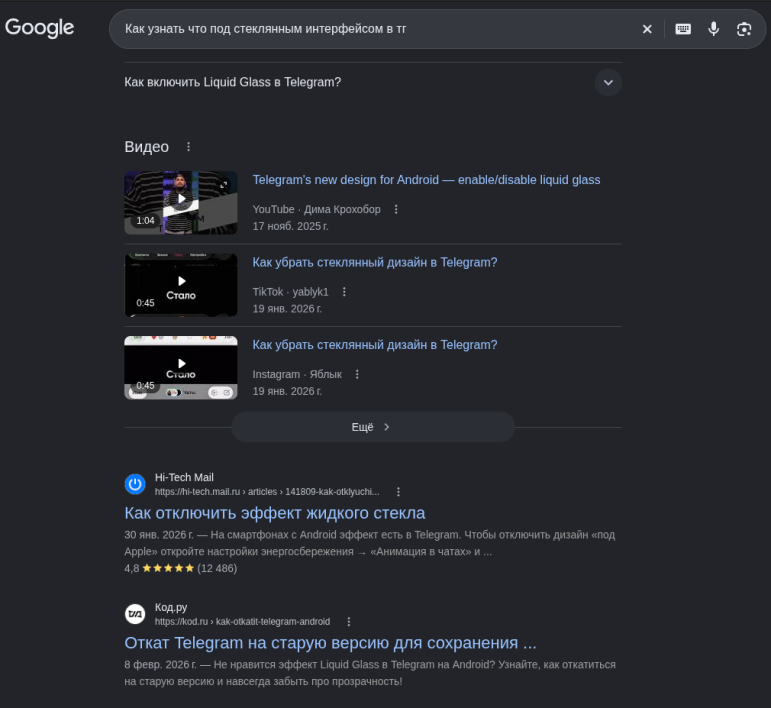This screenshot has height=708, width=771.
Task: Click the Hi-Tech Mail site favicon
Action: coord(135,484)
